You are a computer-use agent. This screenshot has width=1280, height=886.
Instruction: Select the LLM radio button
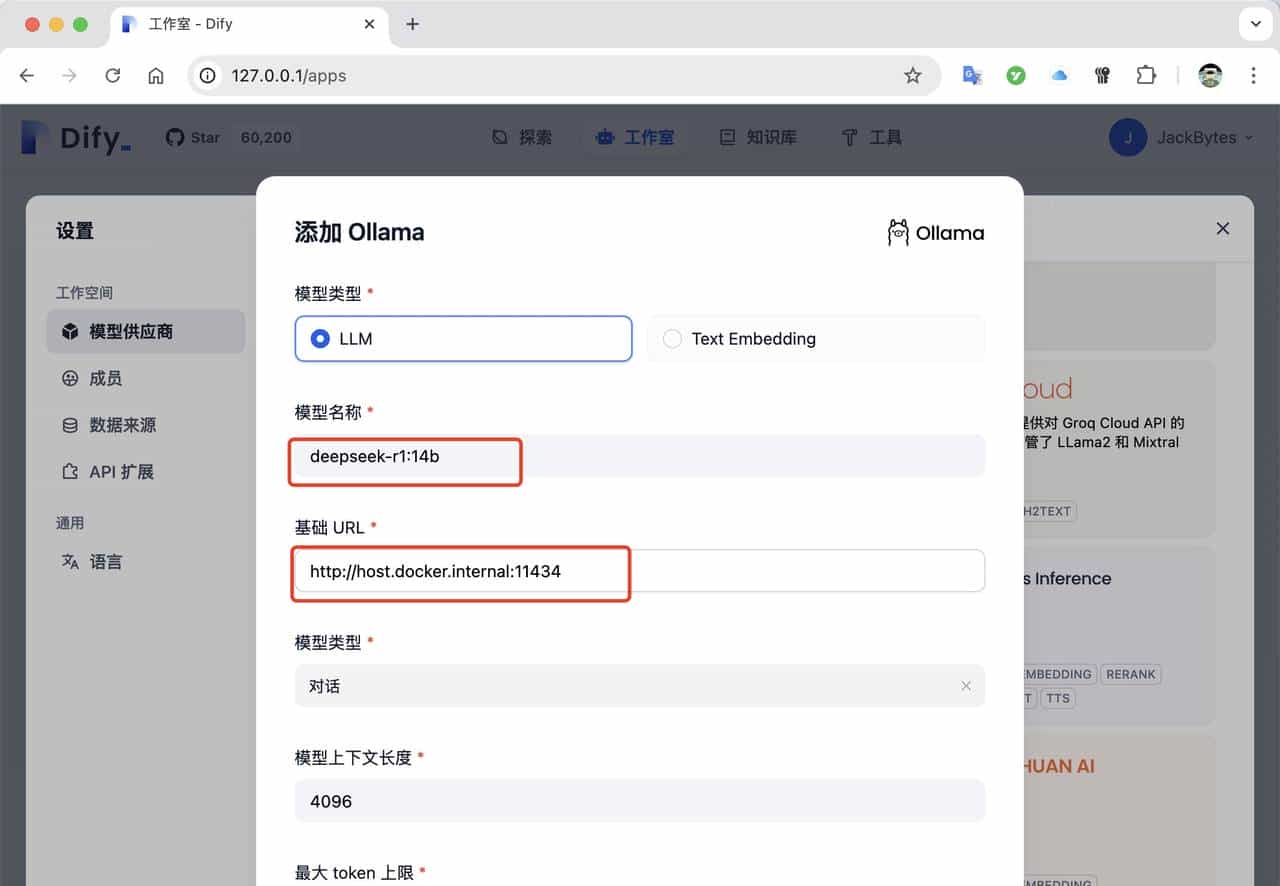click(x=319, y=338)
